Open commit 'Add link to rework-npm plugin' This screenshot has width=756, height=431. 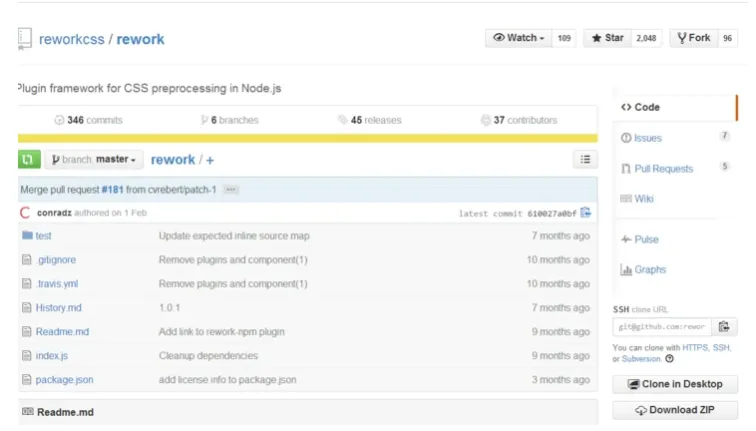click(x=222, y=332)
